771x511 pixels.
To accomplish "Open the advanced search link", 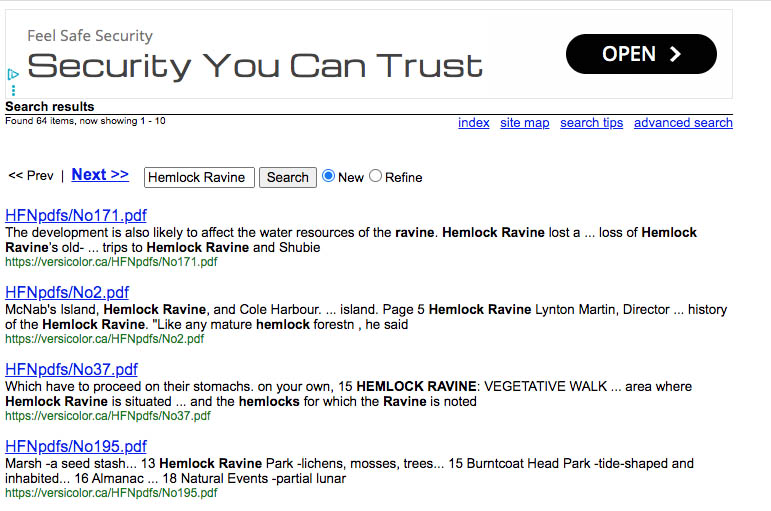I will tap(683, 123).
